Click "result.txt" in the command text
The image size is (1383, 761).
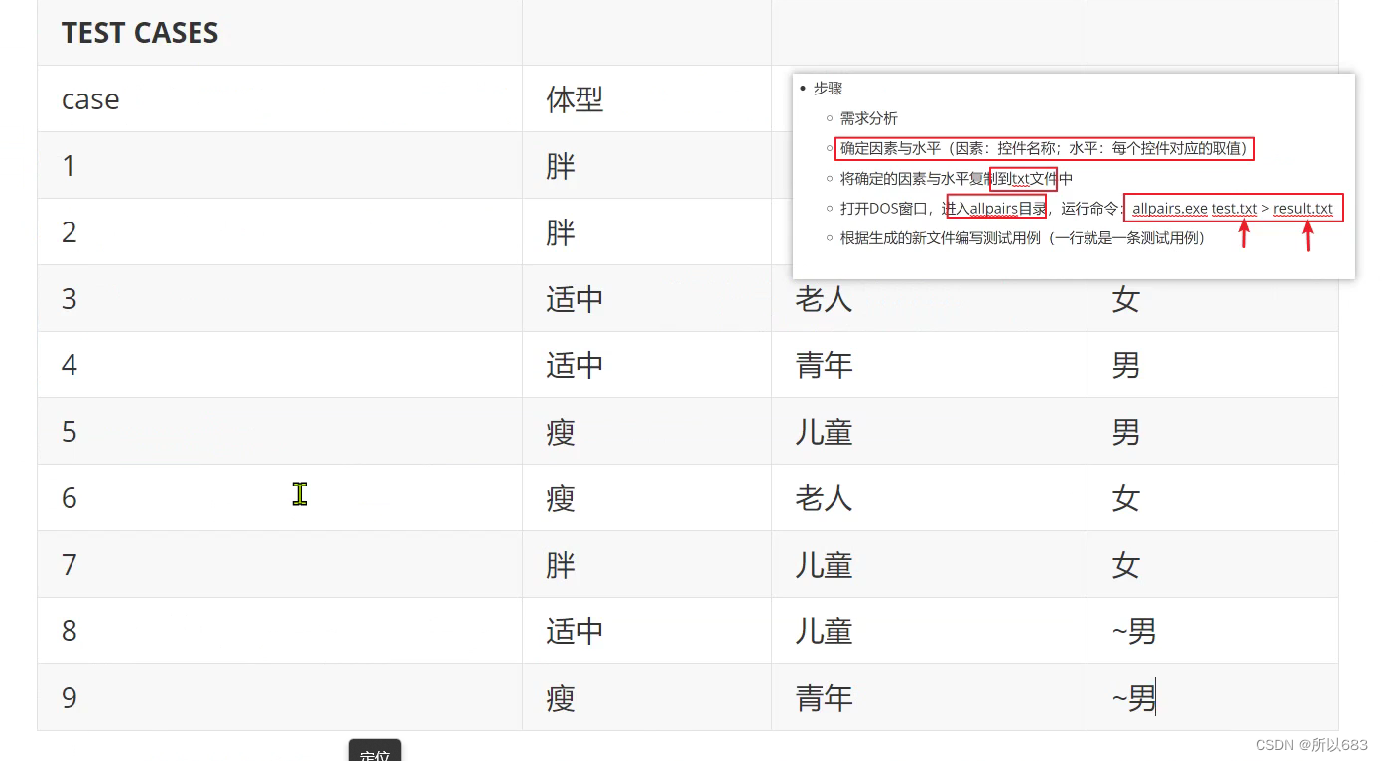1303,209
